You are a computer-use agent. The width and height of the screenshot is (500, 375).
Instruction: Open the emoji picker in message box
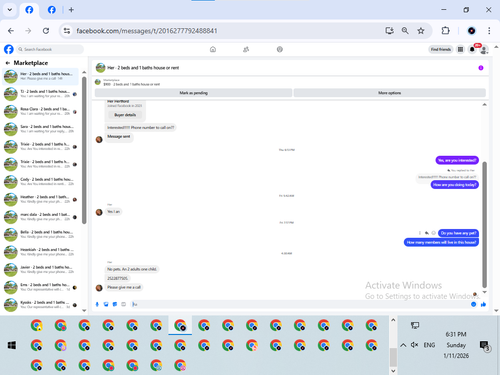473,304
